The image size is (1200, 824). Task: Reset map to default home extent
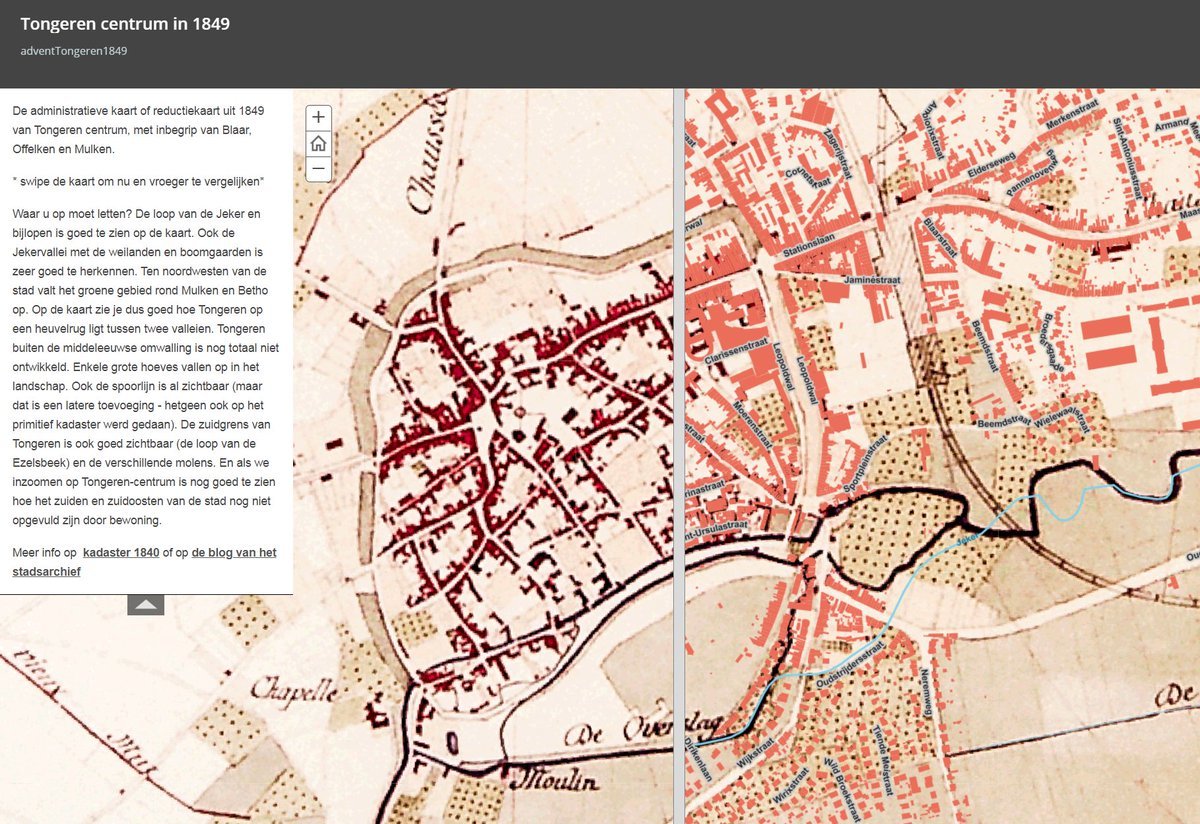(318, 143)
